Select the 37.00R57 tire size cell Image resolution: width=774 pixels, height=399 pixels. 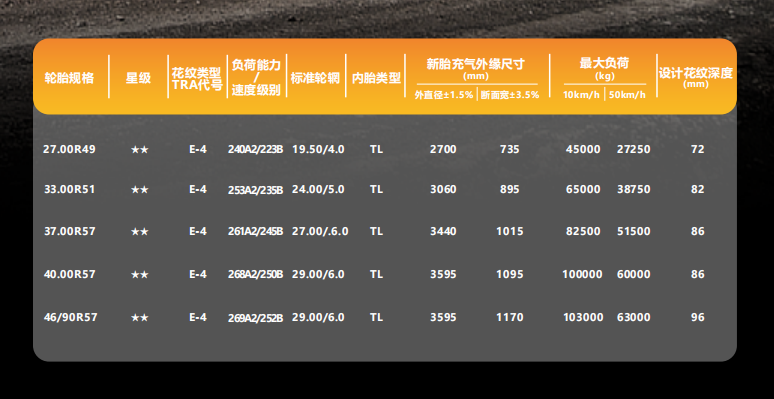69,231
